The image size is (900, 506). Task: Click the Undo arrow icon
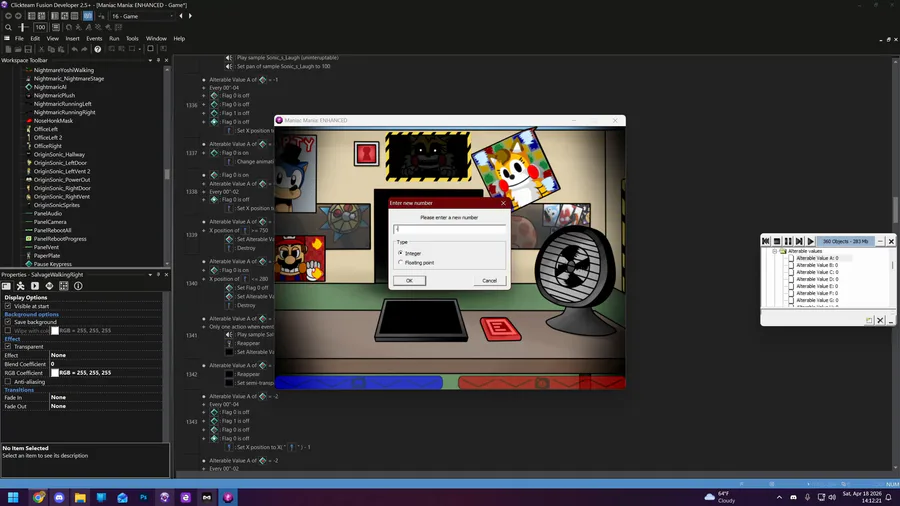click(75, 49)
